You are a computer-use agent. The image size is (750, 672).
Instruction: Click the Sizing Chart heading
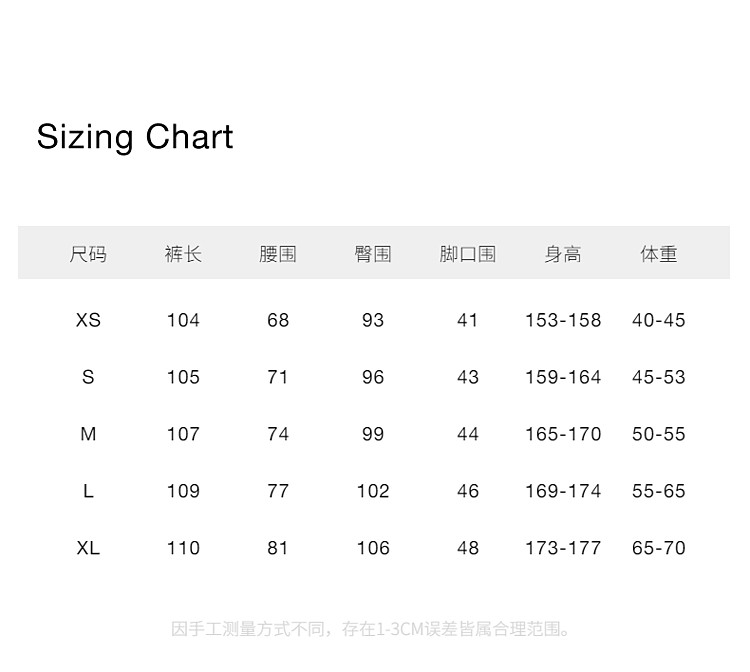pyautogui.click(x=135, y=137)
